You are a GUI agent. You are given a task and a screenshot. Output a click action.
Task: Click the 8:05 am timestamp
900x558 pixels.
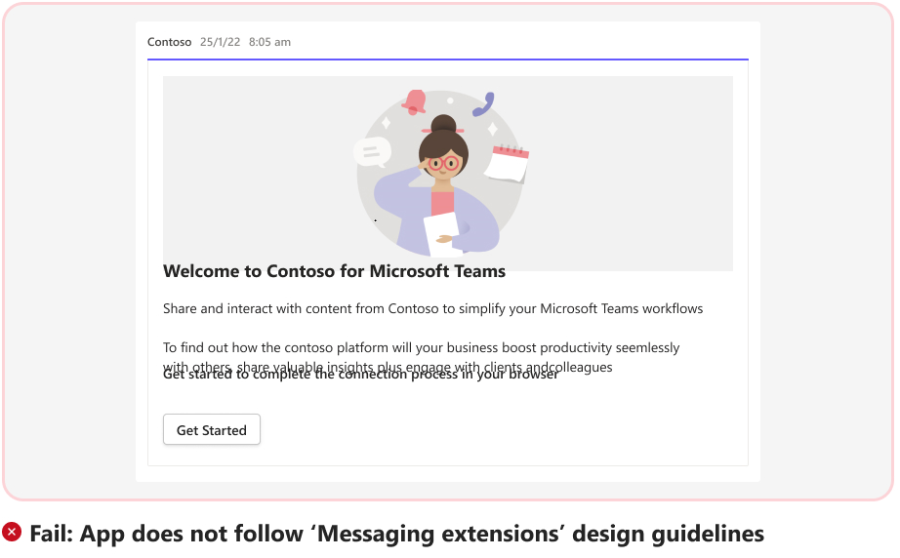pos(270,42)
